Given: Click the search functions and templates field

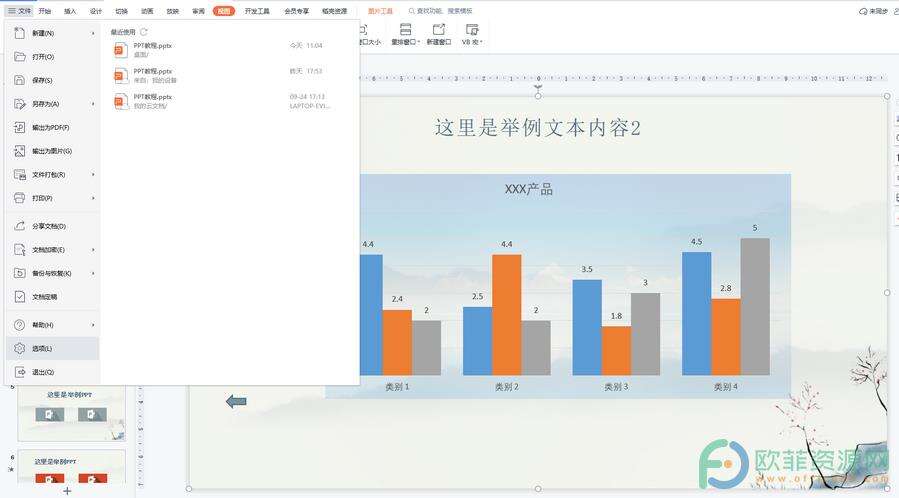Looking at the screenshot, I should (x=440, y=11).
